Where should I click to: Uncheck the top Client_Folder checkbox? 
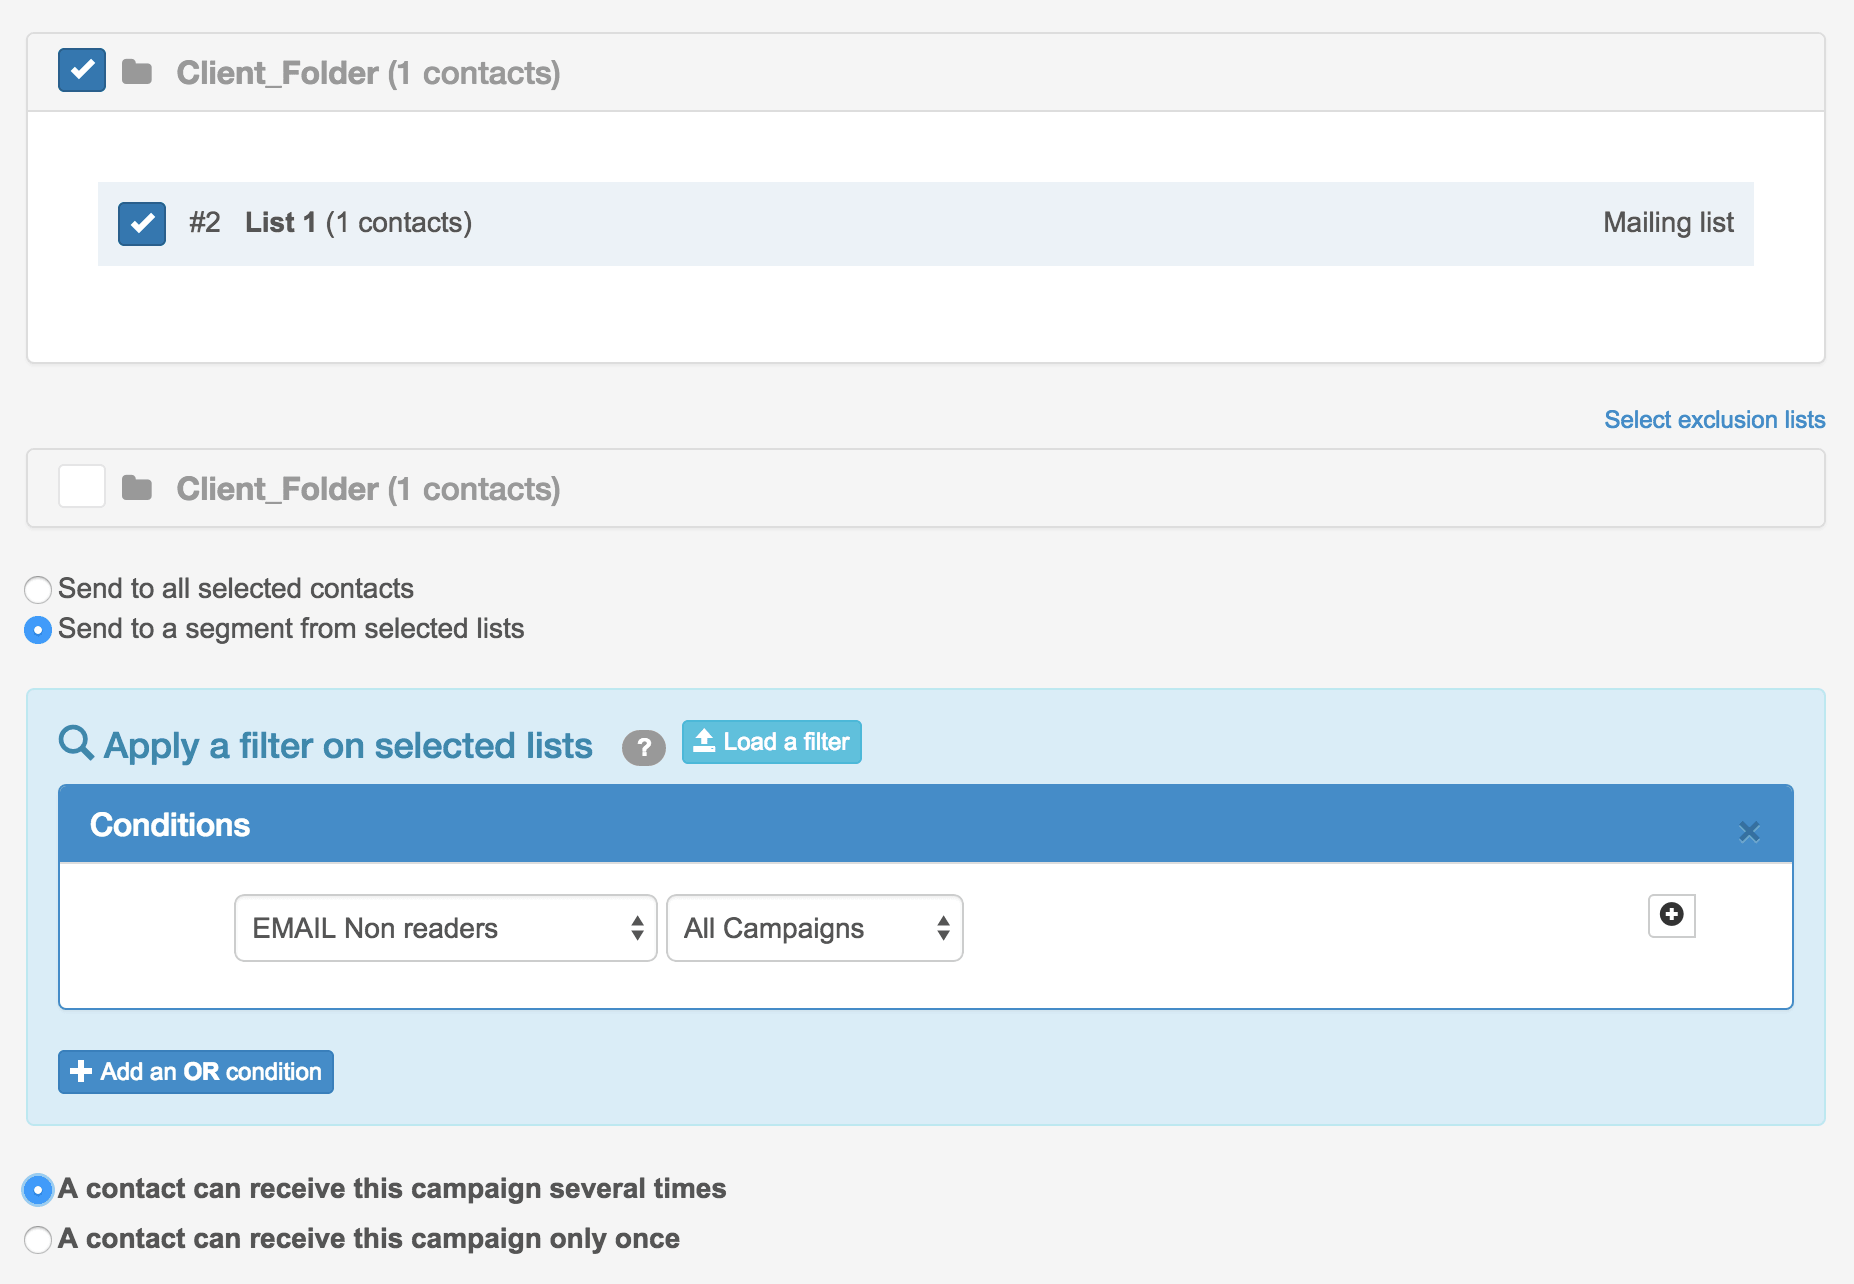(82, 70)
